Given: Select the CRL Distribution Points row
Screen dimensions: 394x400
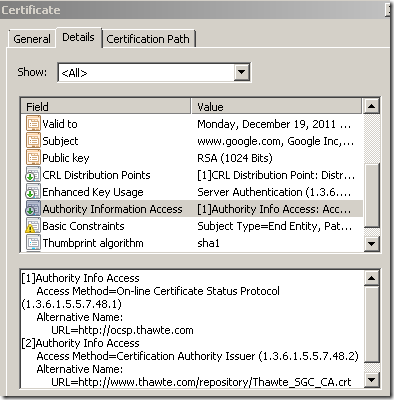Looking at the screenshot, I should 192,175.
